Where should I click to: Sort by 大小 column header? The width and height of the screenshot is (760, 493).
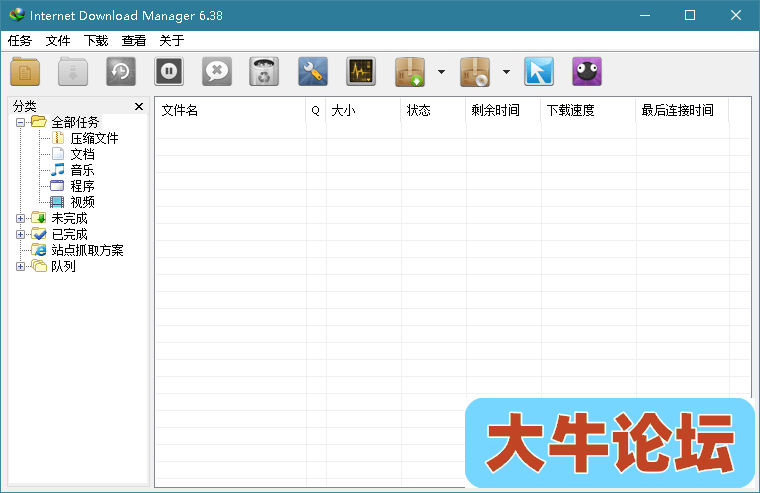[x=364, y=111]
